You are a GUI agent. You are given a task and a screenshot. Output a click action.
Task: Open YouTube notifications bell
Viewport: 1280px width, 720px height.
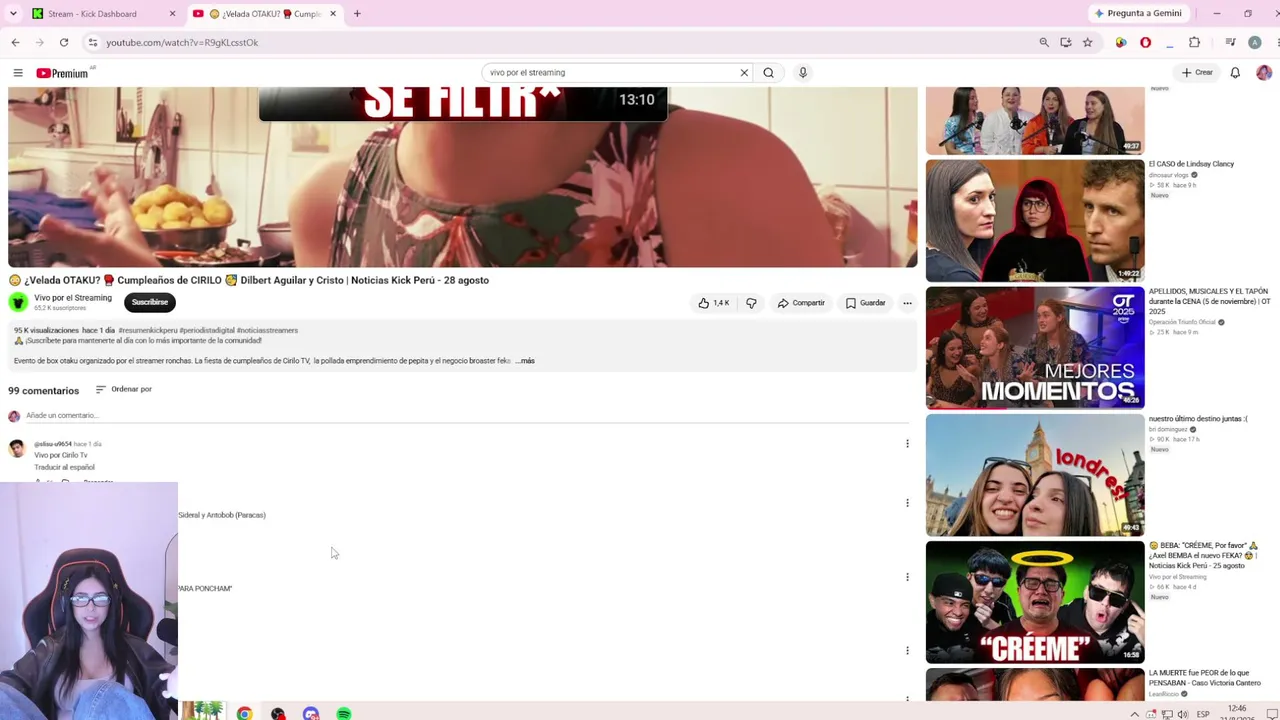[1235, 73]
